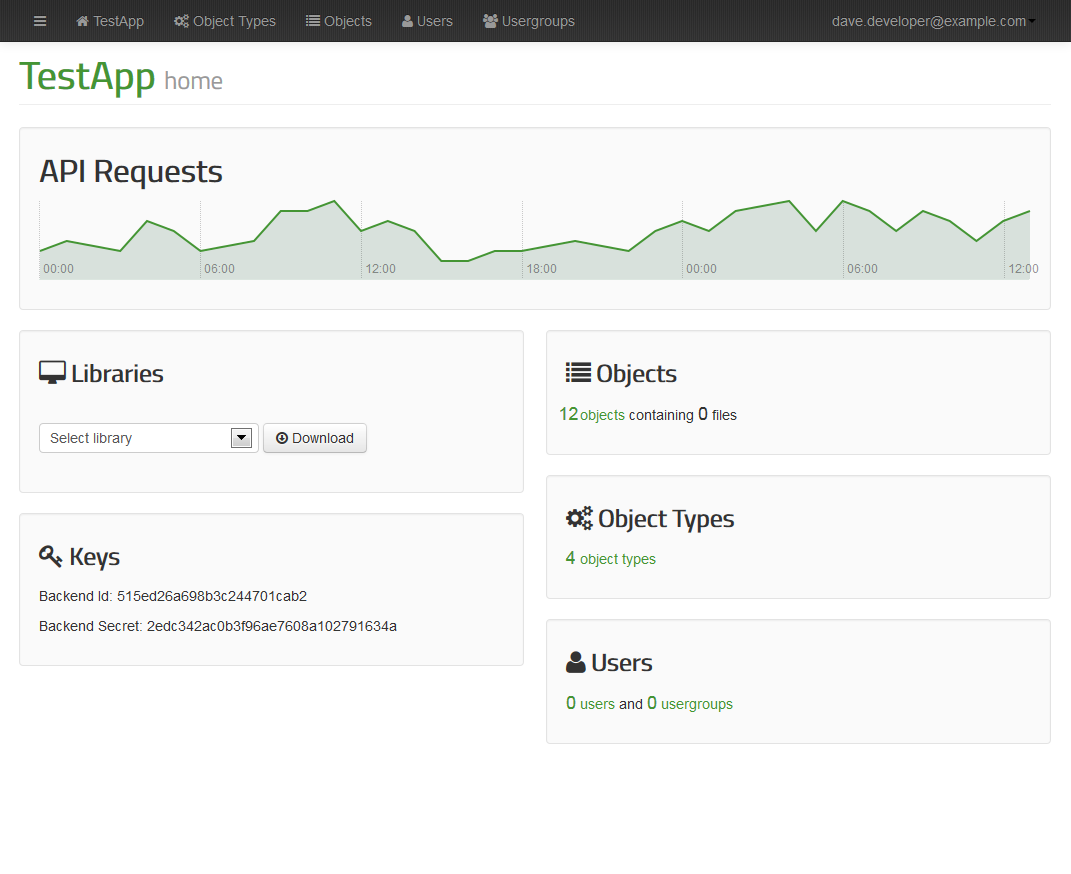
Task: Open the Objects navigation item
Action: (x=339, y=21)
